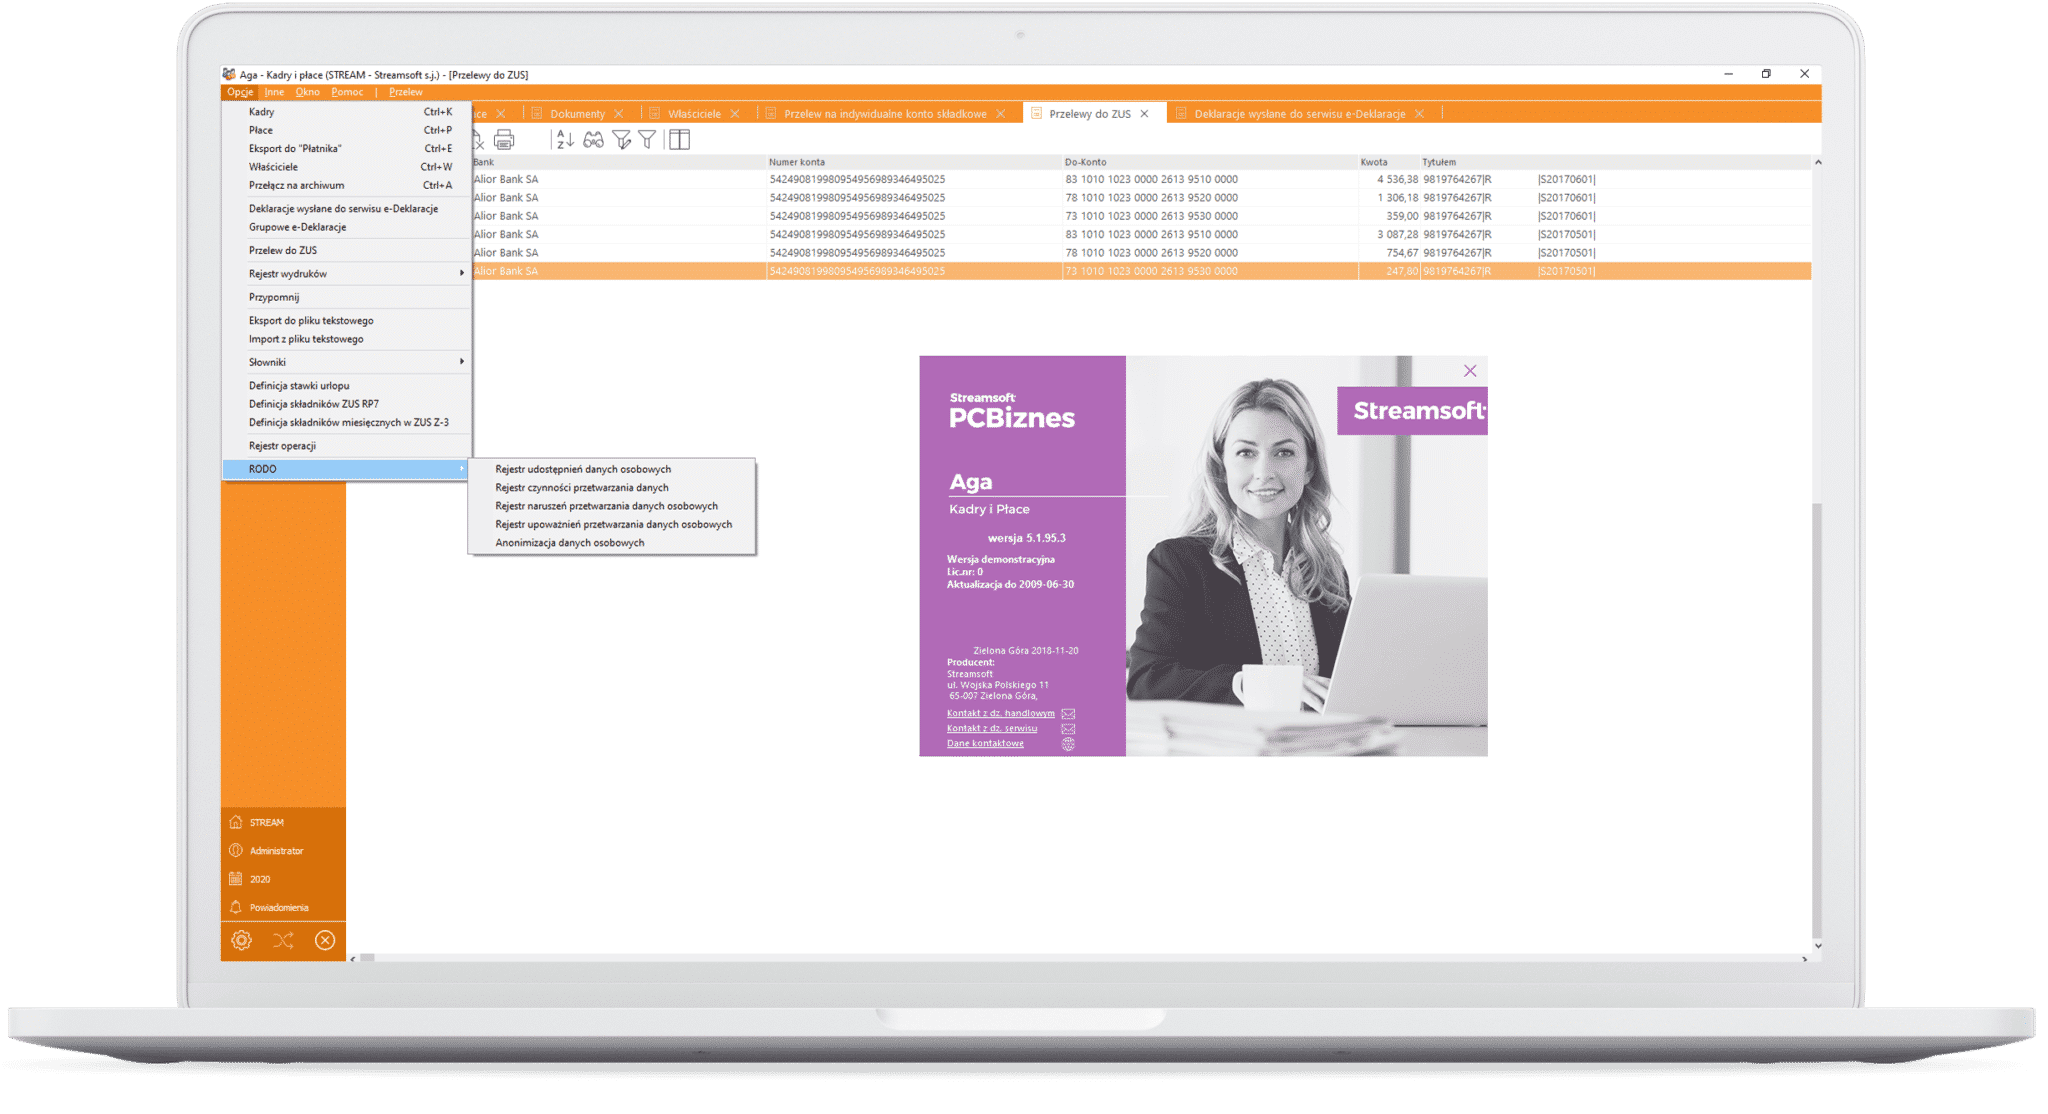Select Eksport do pliku tekstowego
2048x1114 pixels.
click(346, 321)
